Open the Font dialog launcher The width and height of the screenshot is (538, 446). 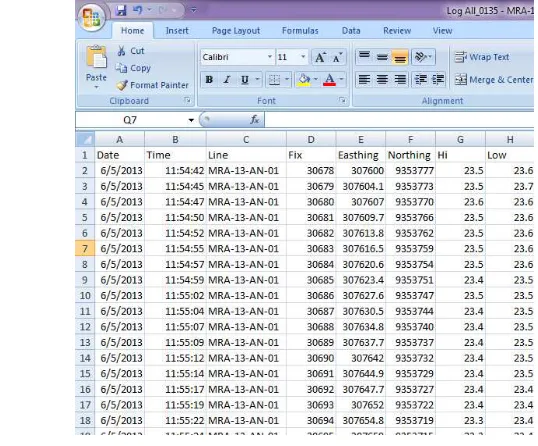pos(342,100)
